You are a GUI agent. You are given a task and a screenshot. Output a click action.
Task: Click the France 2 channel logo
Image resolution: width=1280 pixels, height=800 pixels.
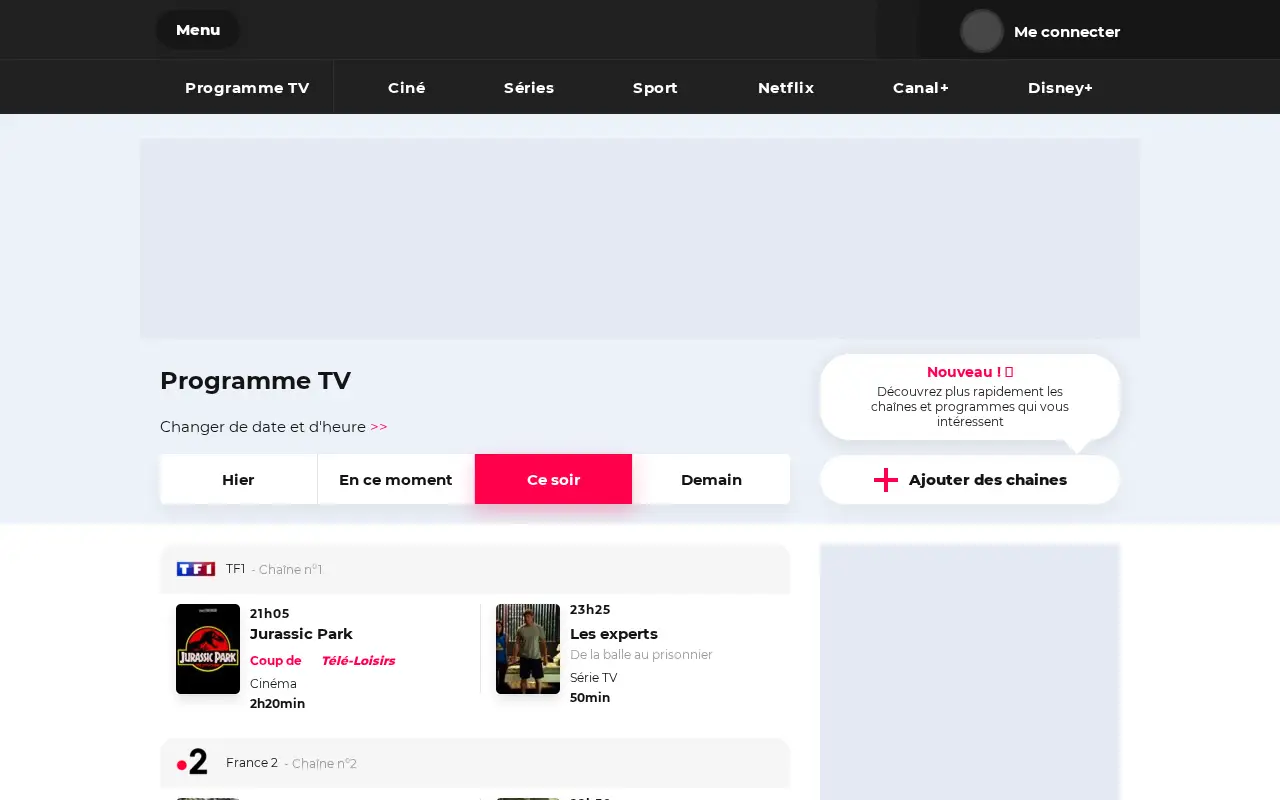(x=192, y=762)
